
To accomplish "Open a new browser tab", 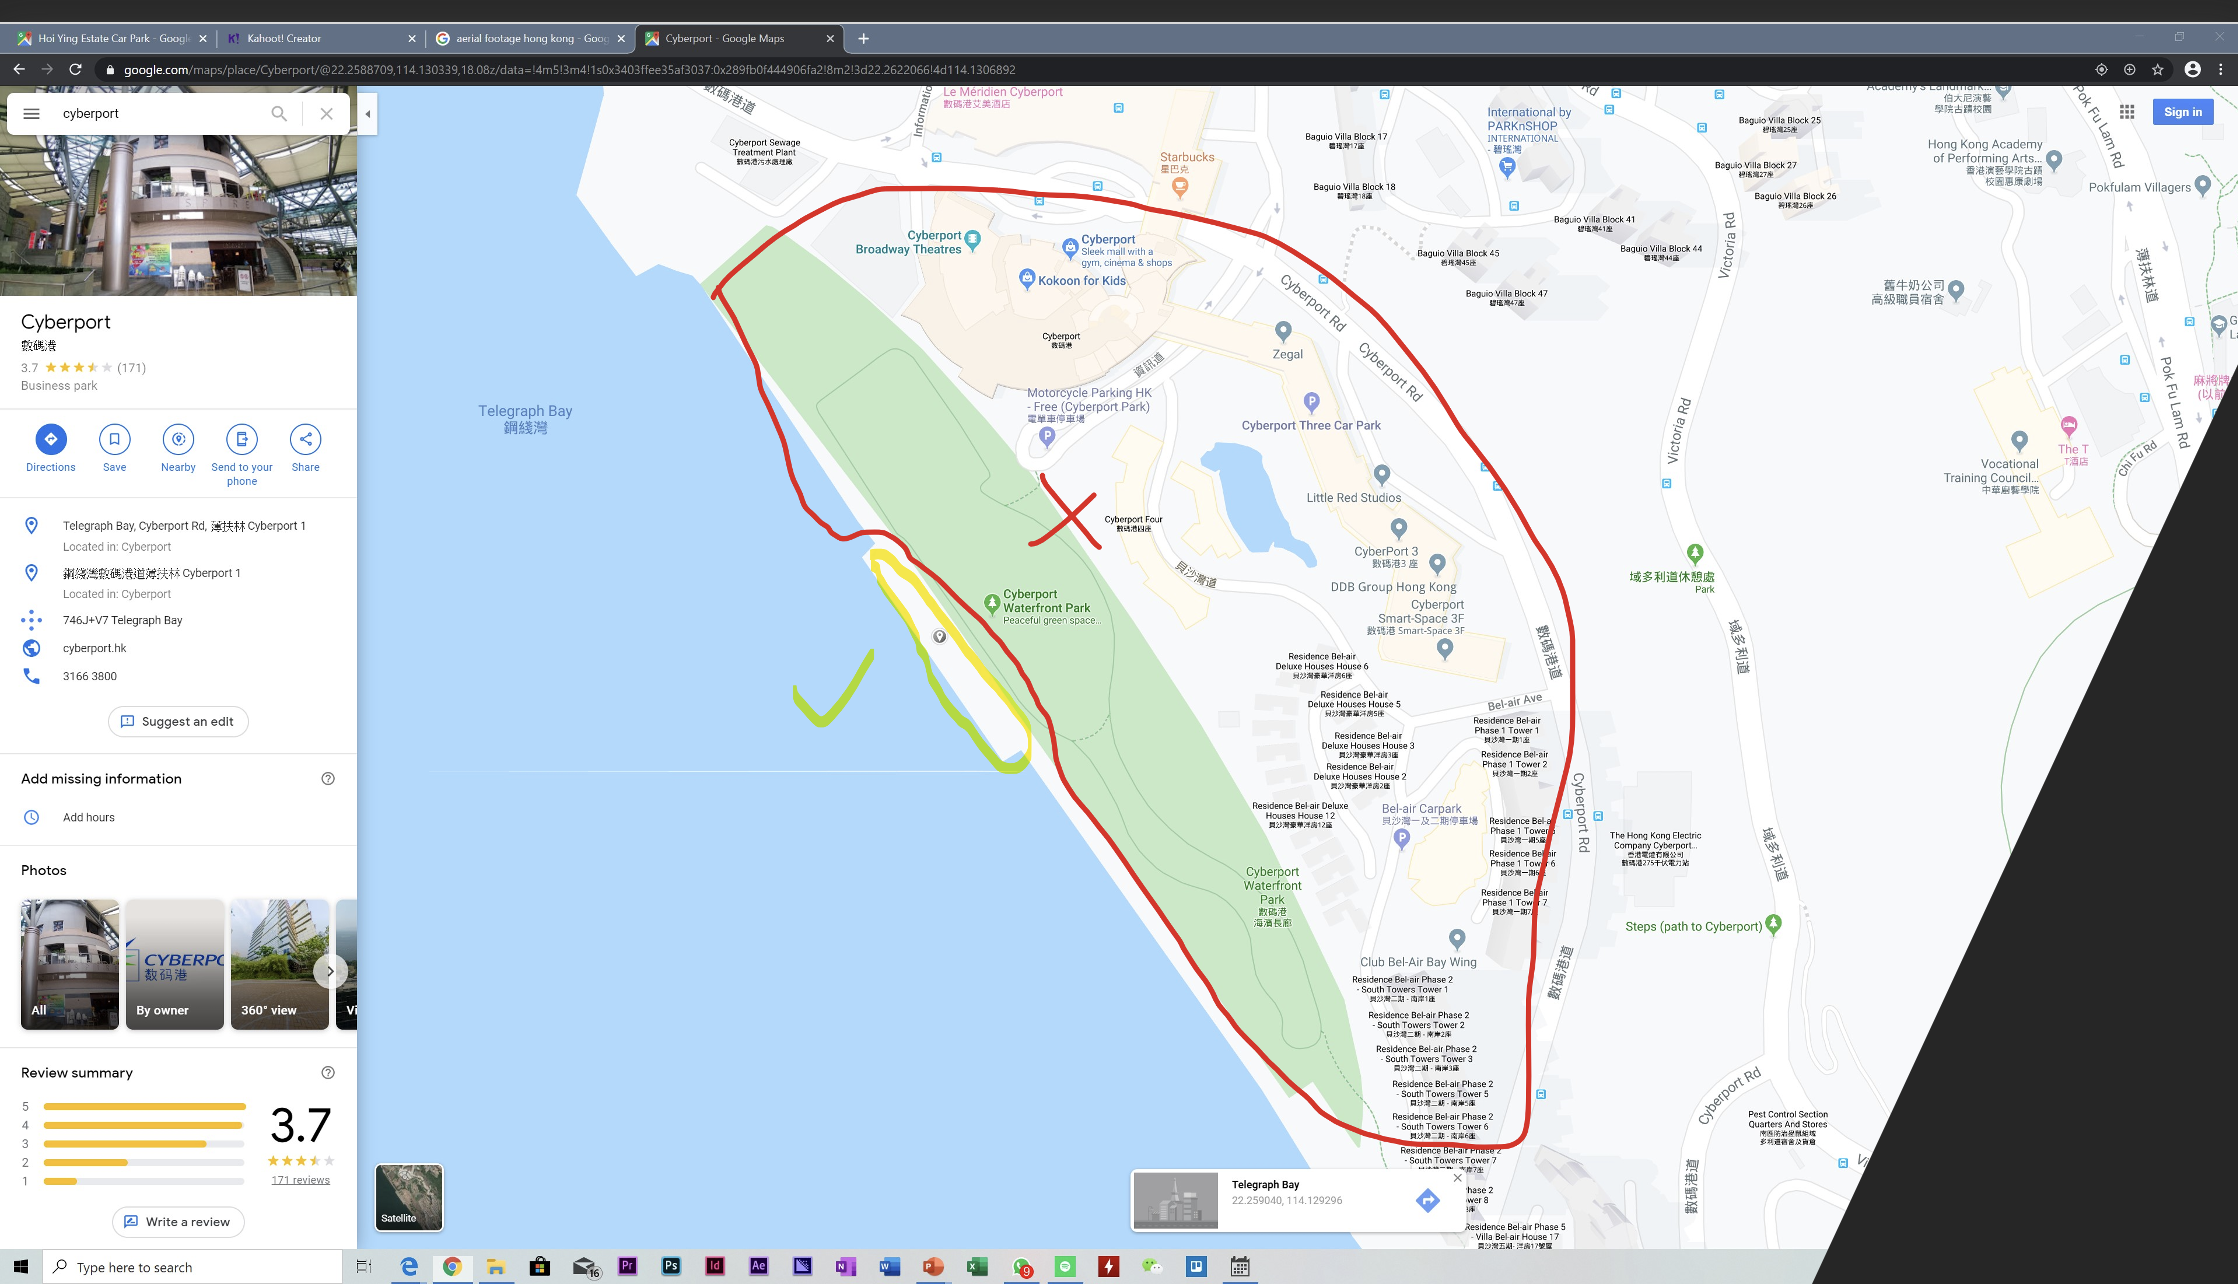I will point(863,38).
